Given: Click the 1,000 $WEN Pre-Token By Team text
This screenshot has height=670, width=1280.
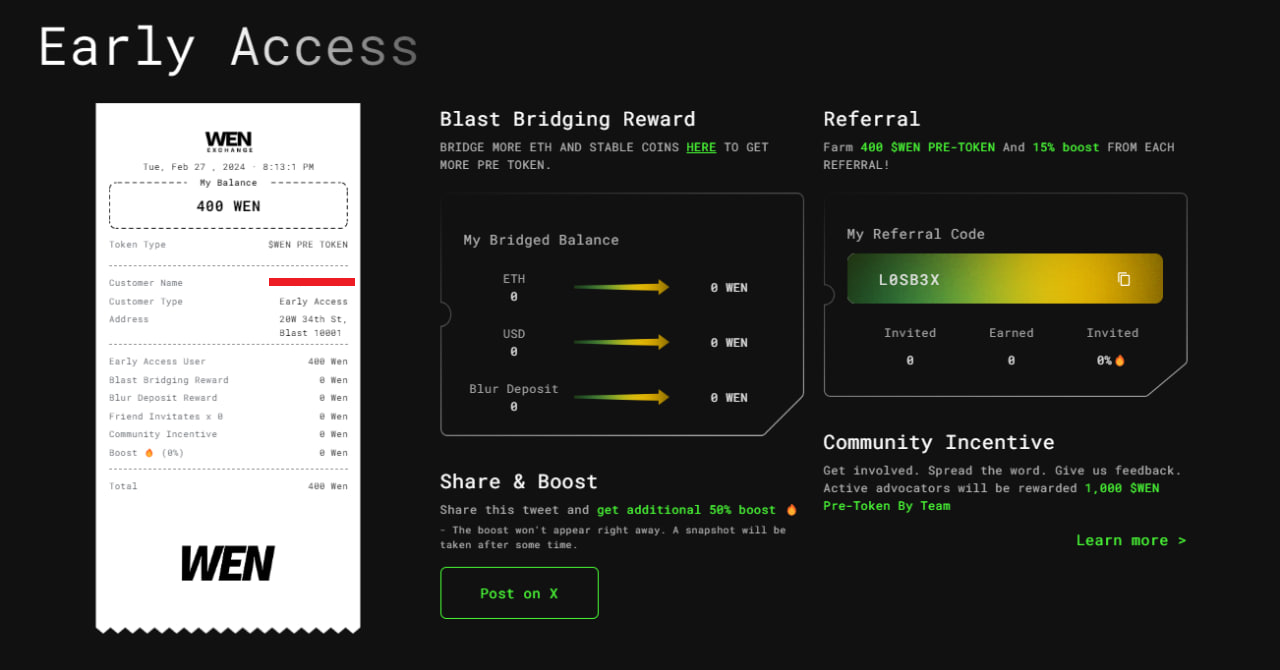Looking at the screenshot, I should pyautogui.click(x=991, y=497).
